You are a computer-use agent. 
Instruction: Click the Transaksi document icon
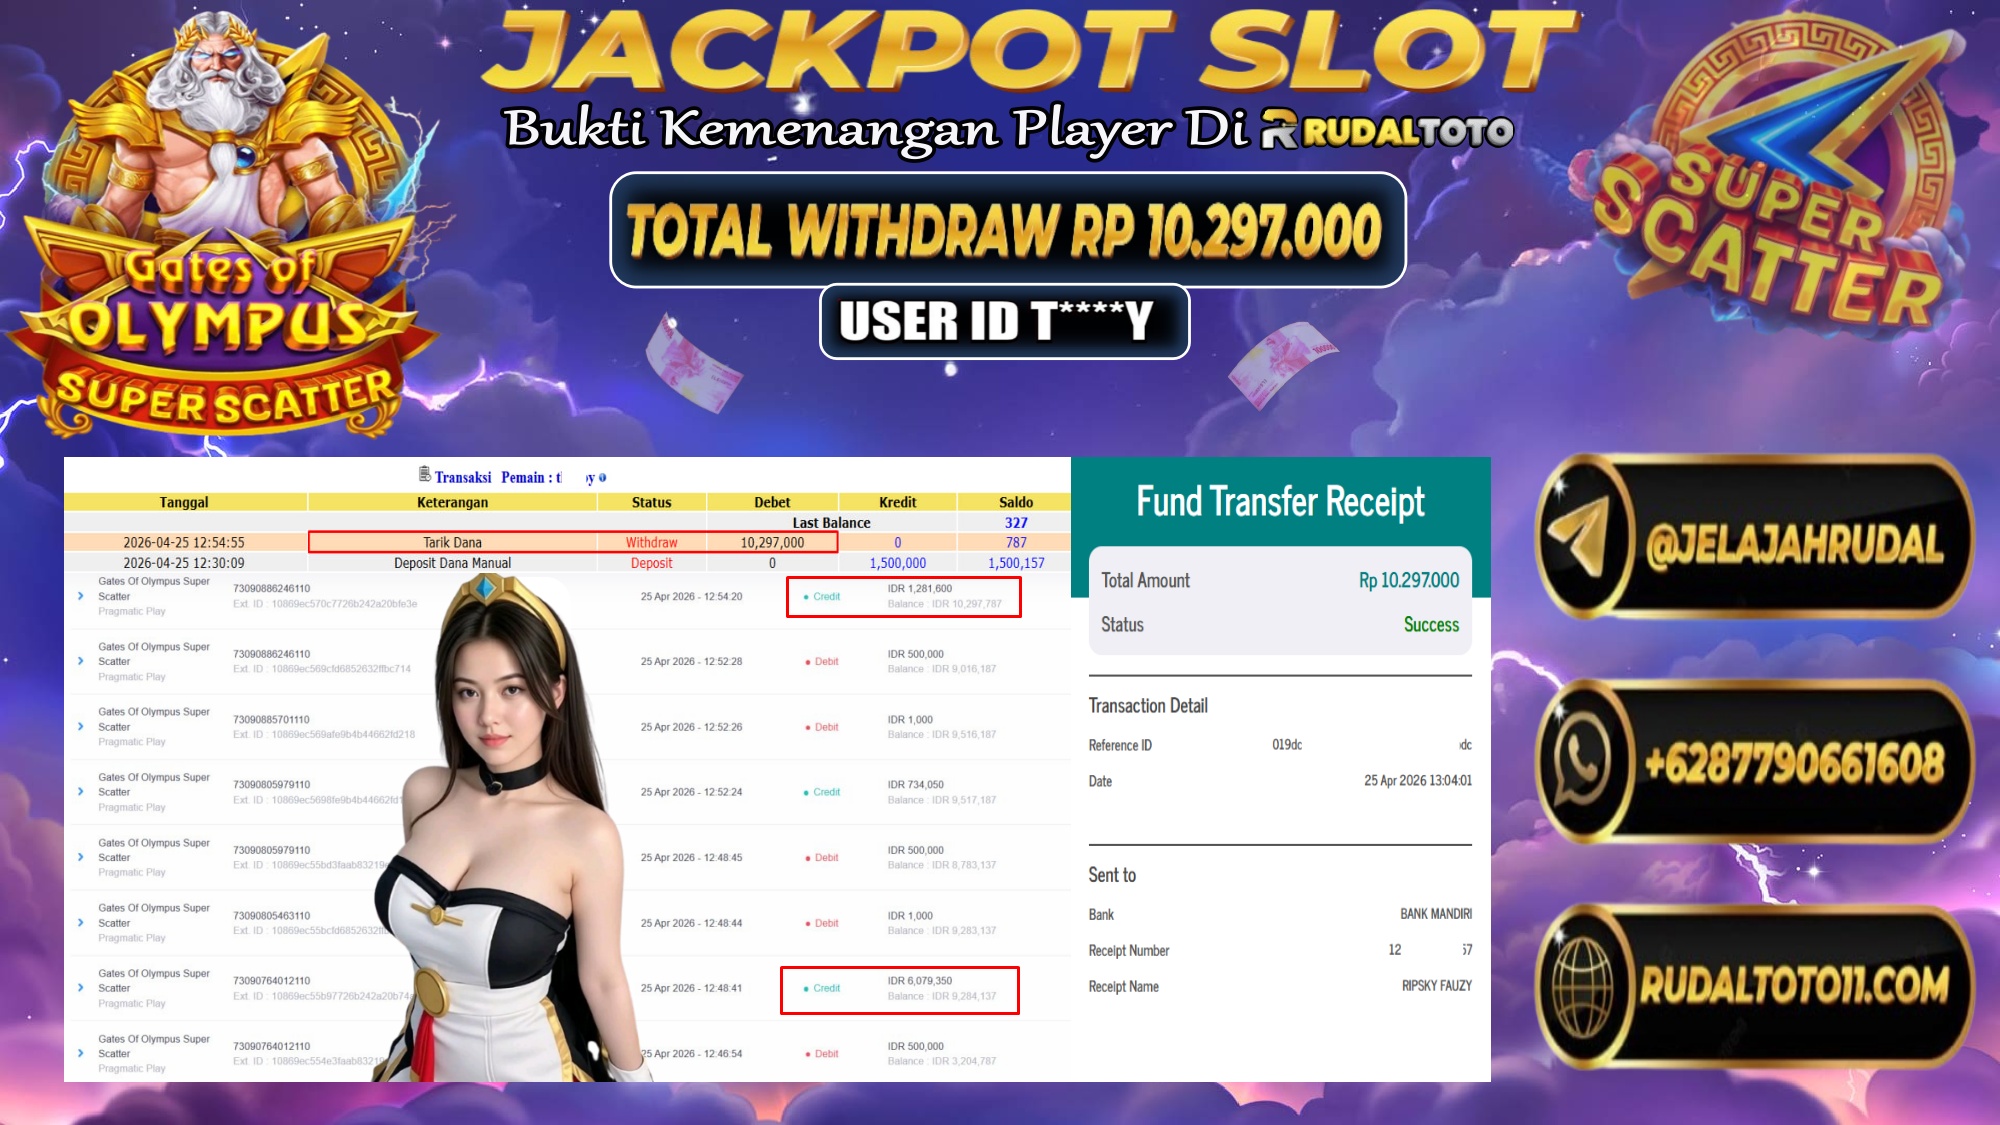425,475
